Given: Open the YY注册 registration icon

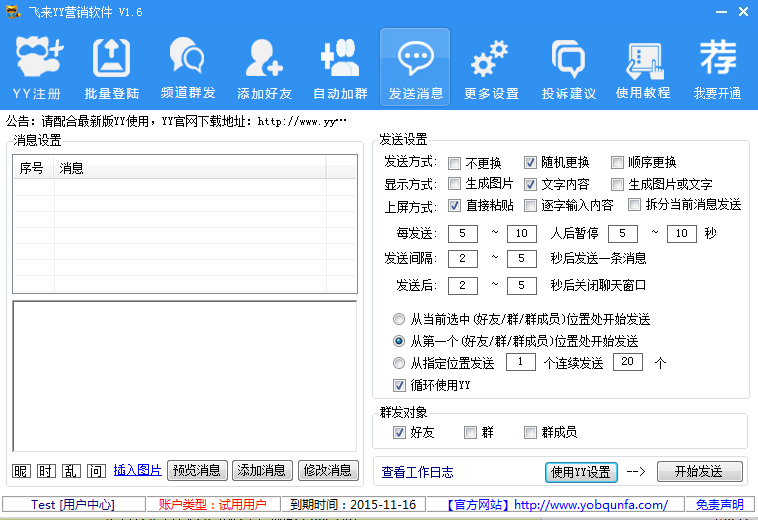Looking at the screenshot, I should click(x=37, y=68).
